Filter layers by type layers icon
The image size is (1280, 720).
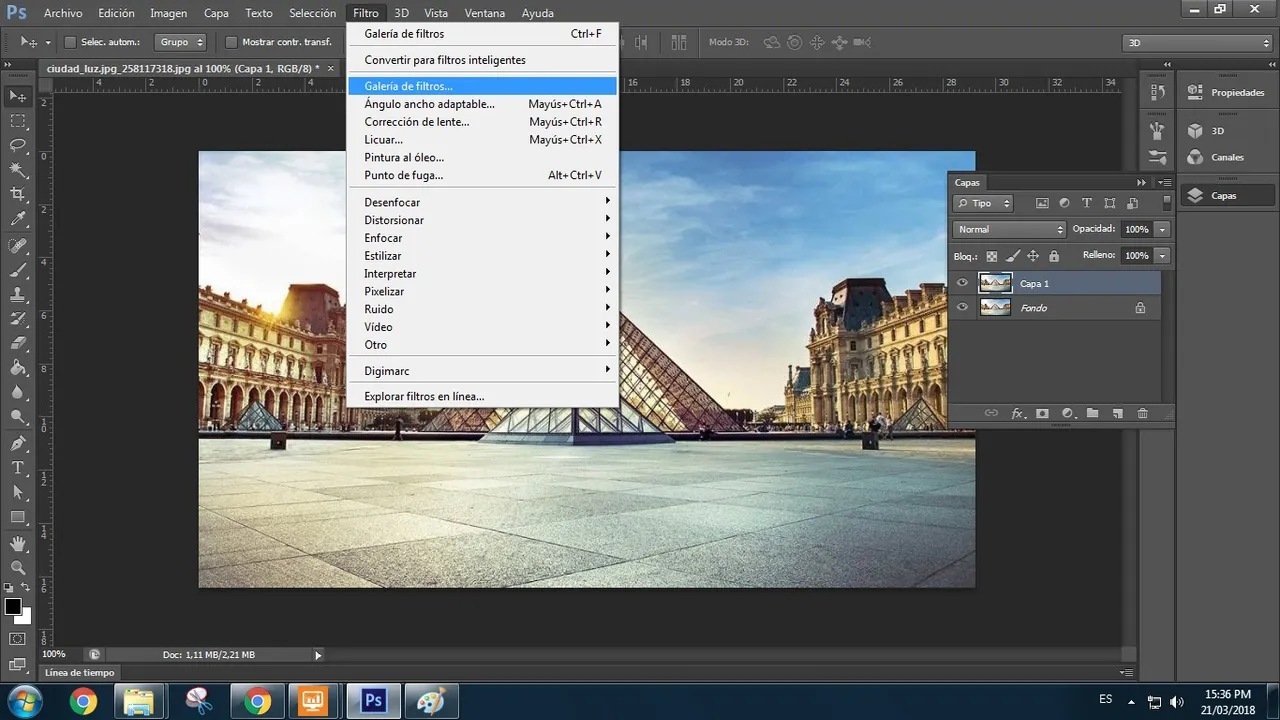(x=1087, y=203)
